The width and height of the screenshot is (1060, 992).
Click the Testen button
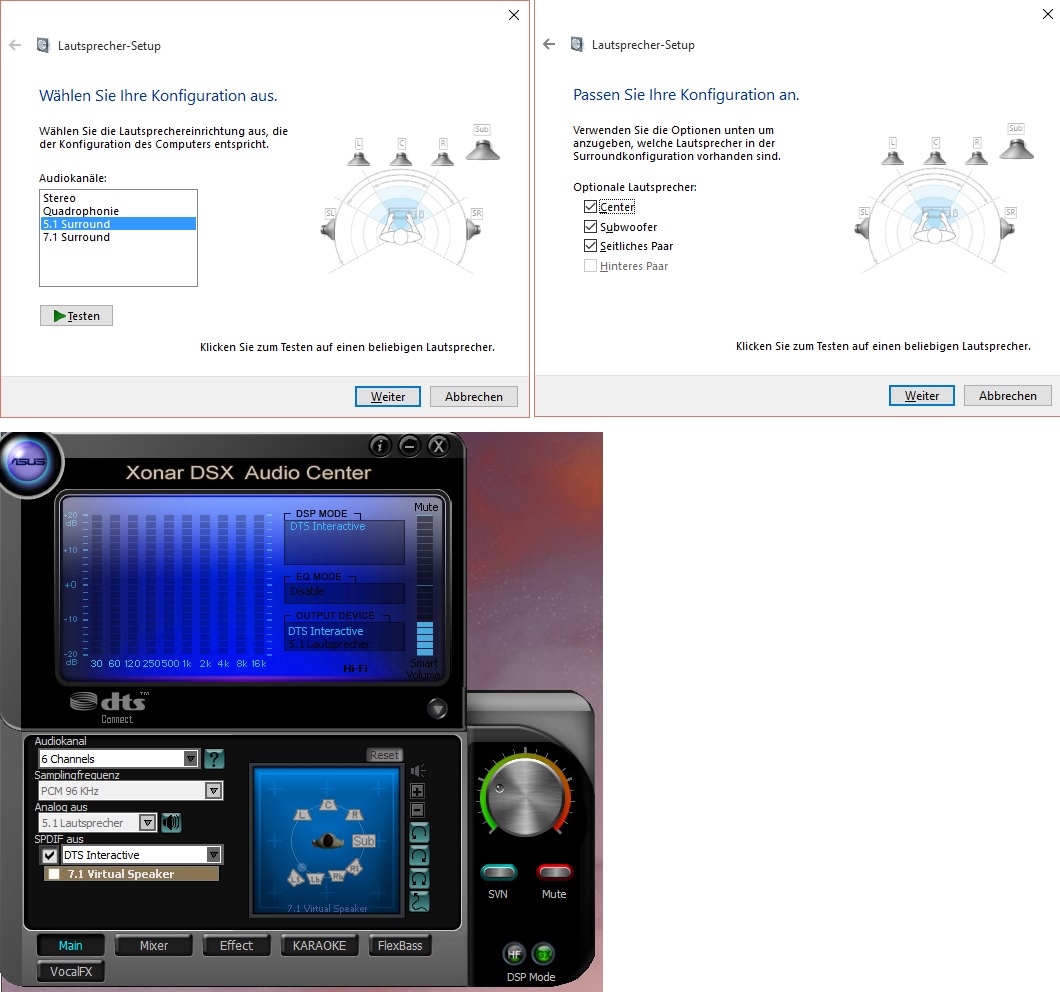point(76,316)
